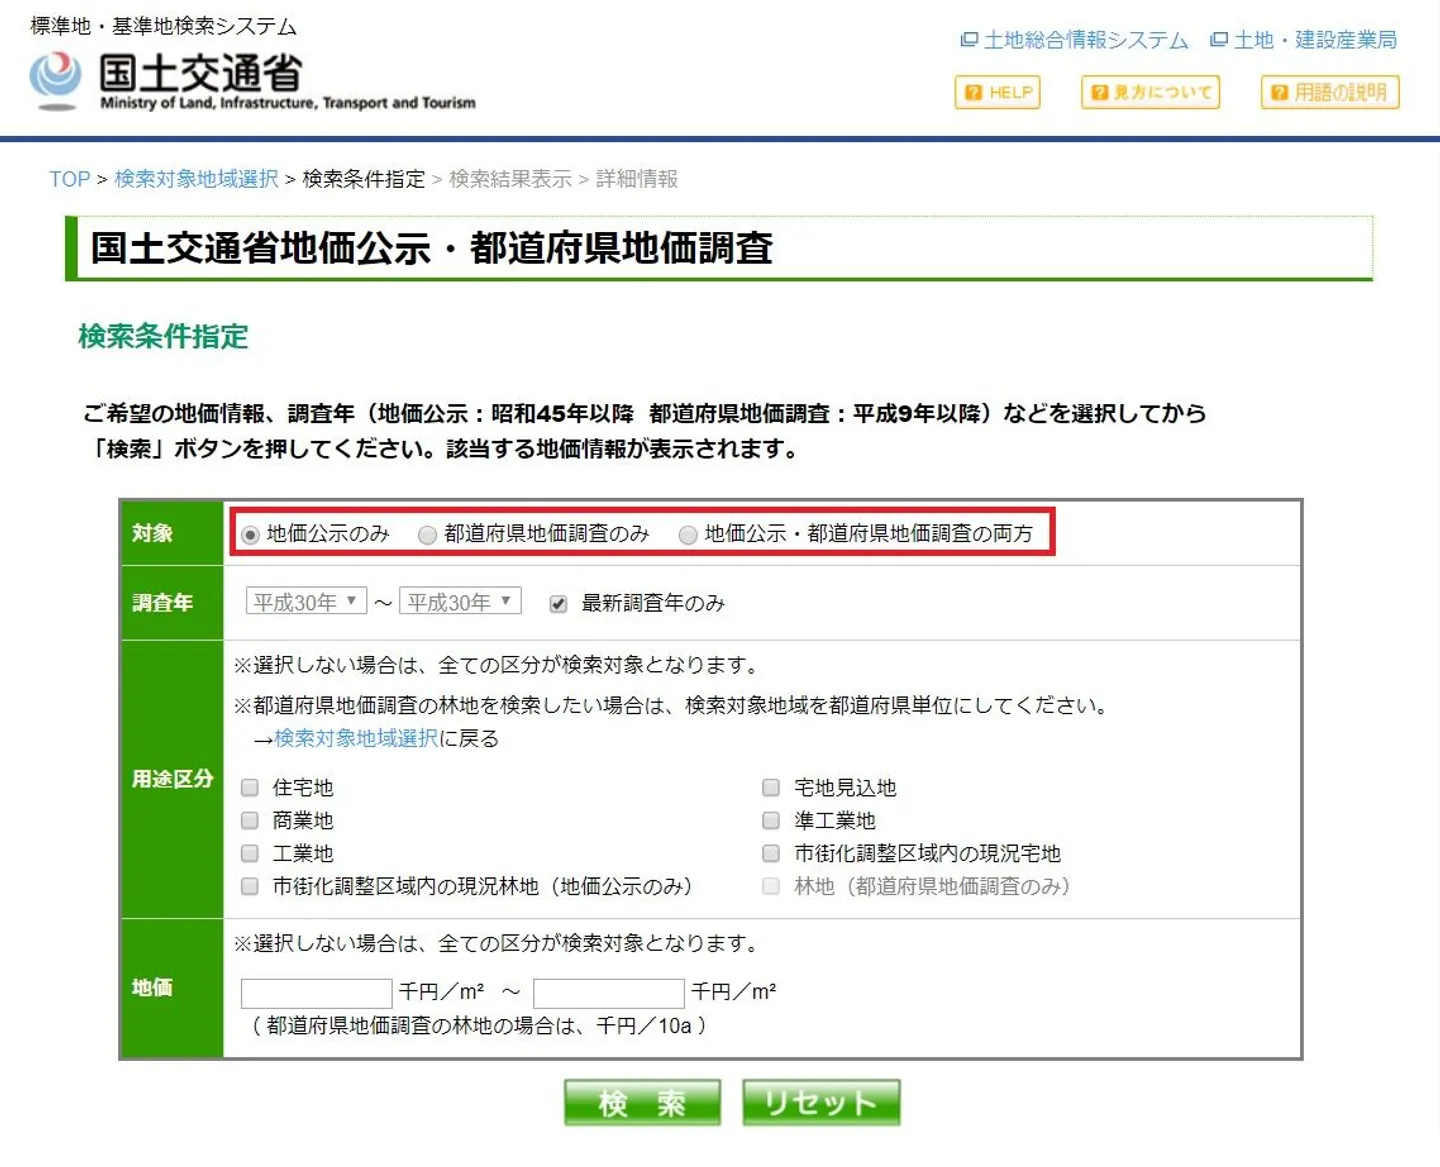Open the first 平成30年 start year dropdown
1440x1167 pixels.
[x=306, y=602]
